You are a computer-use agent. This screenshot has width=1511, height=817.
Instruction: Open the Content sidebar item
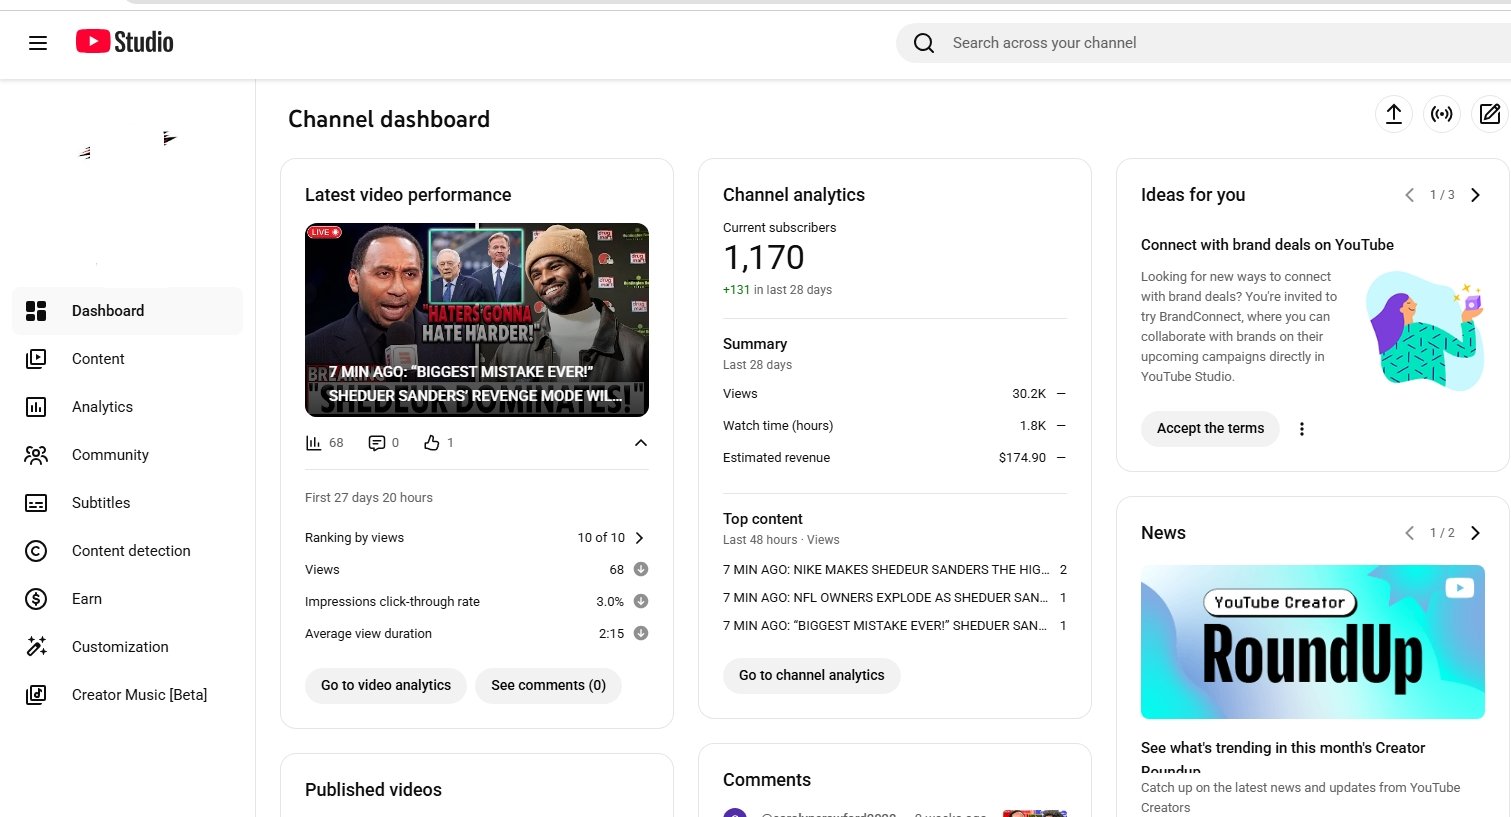pos(98,359)
